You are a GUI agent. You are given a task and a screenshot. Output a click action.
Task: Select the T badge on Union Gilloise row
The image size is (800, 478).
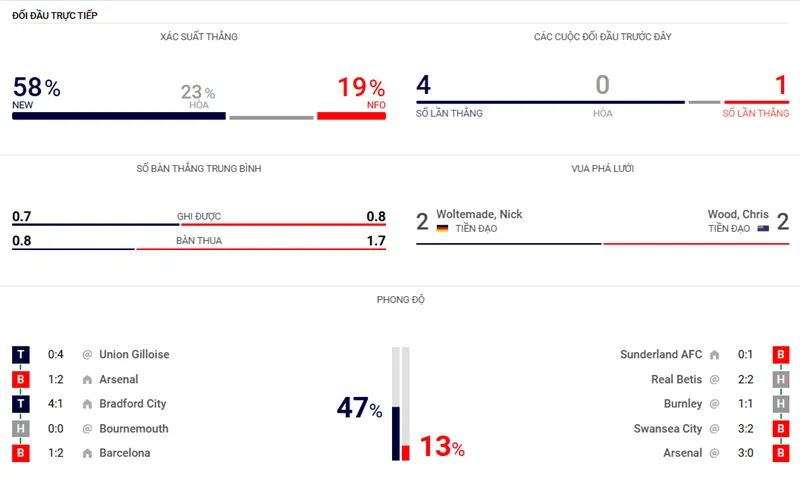click(x=21, y=355)
